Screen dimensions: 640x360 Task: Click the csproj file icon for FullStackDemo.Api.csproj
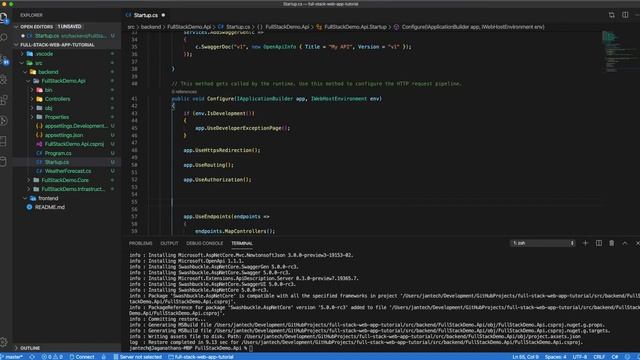click(x=39, y=144)
